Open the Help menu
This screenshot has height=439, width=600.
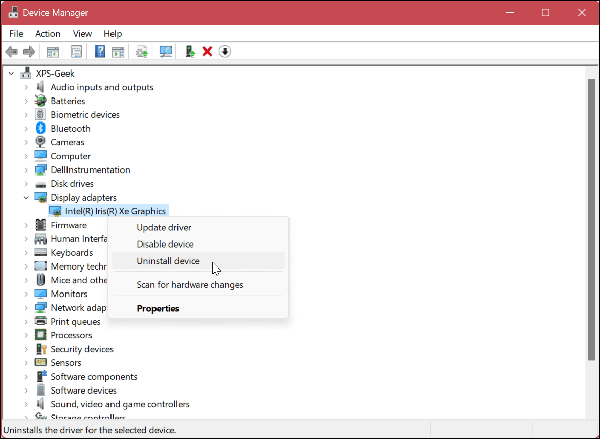[112, 34]
